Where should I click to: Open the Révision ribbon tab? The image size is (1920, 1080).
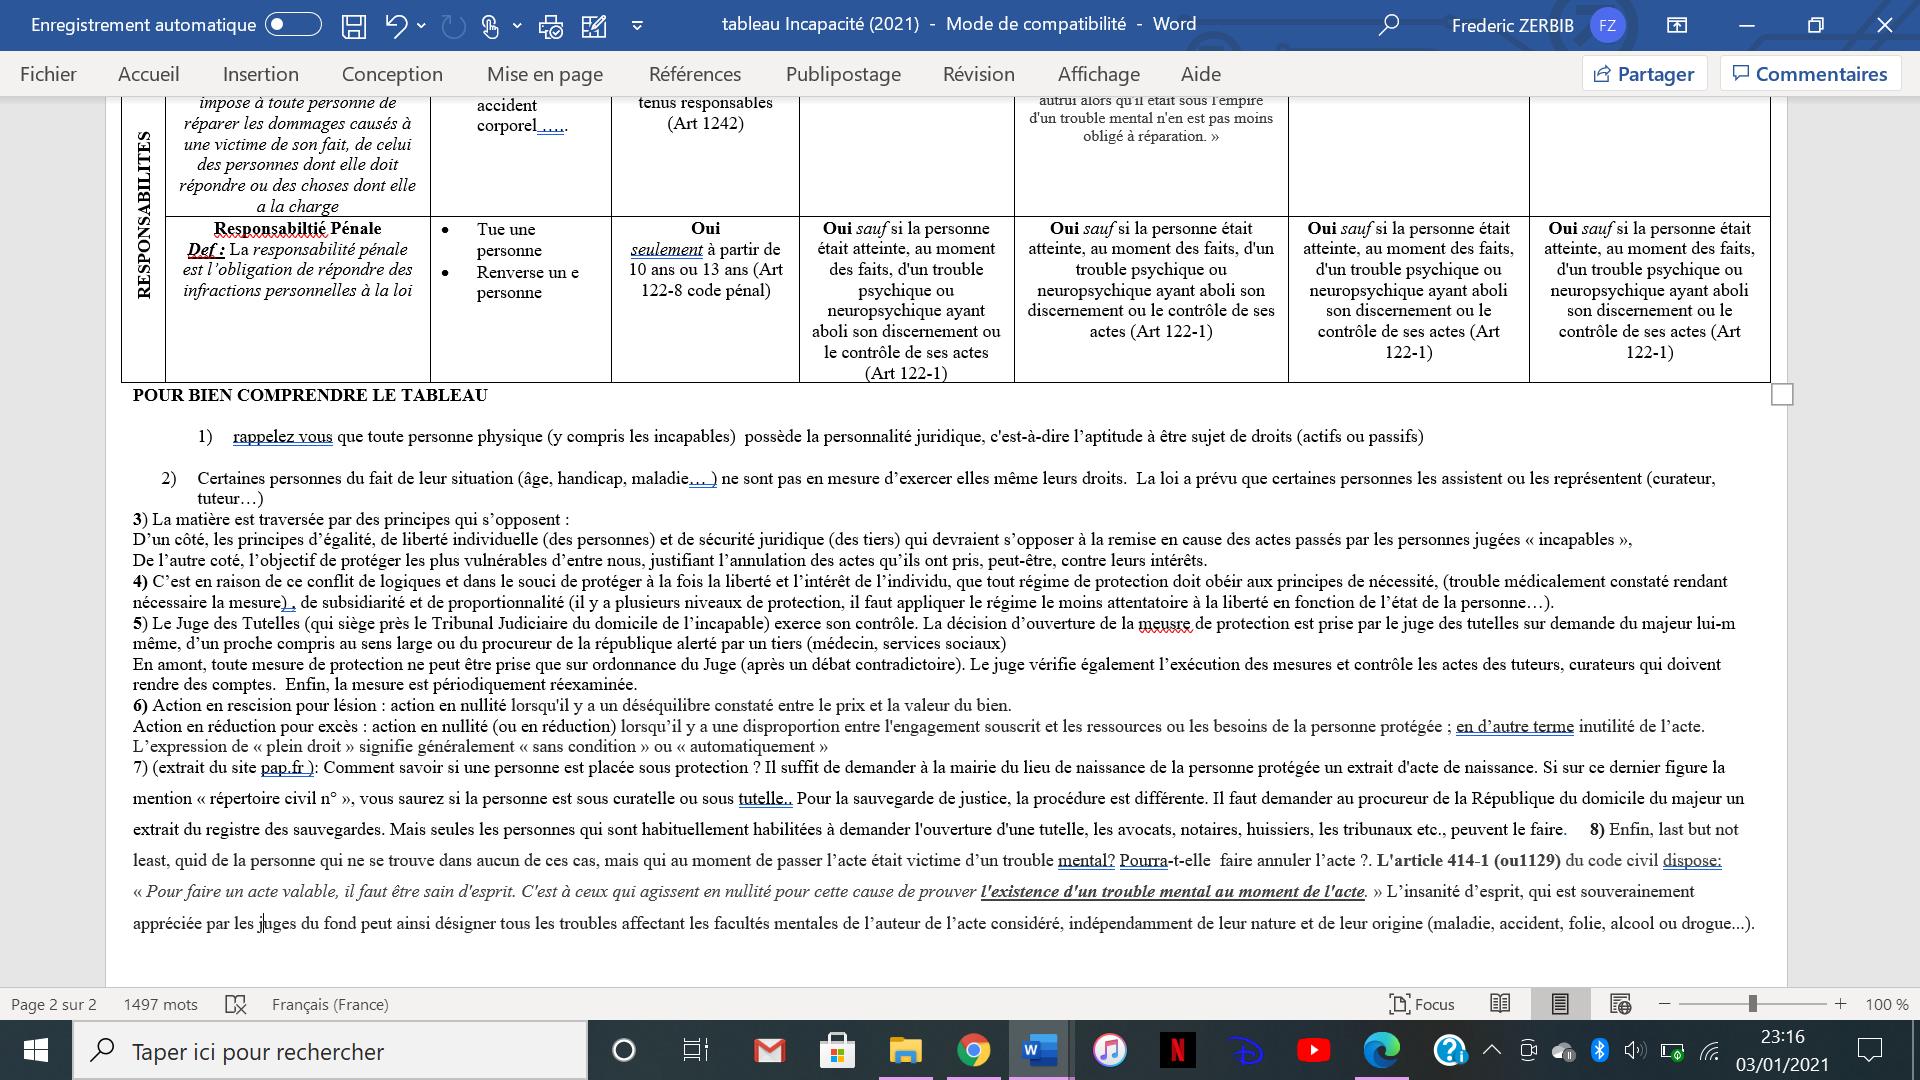(x=979, y=74)
